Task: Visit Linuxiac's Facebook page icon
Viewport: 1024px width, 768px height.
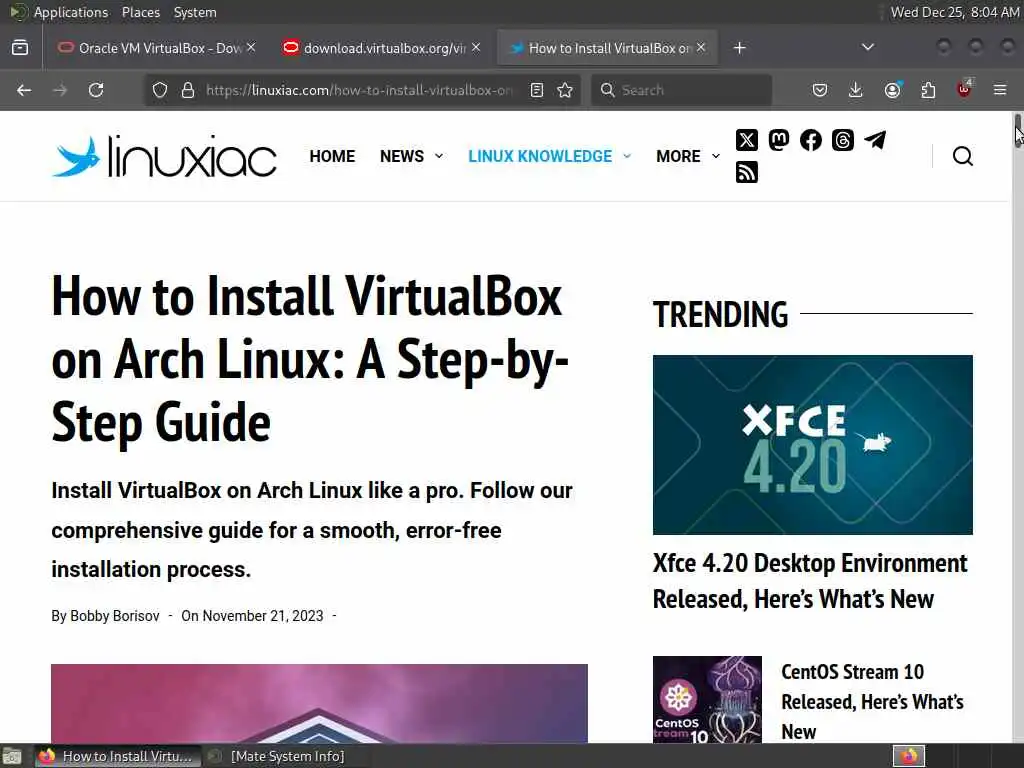Action: (810, 140)
